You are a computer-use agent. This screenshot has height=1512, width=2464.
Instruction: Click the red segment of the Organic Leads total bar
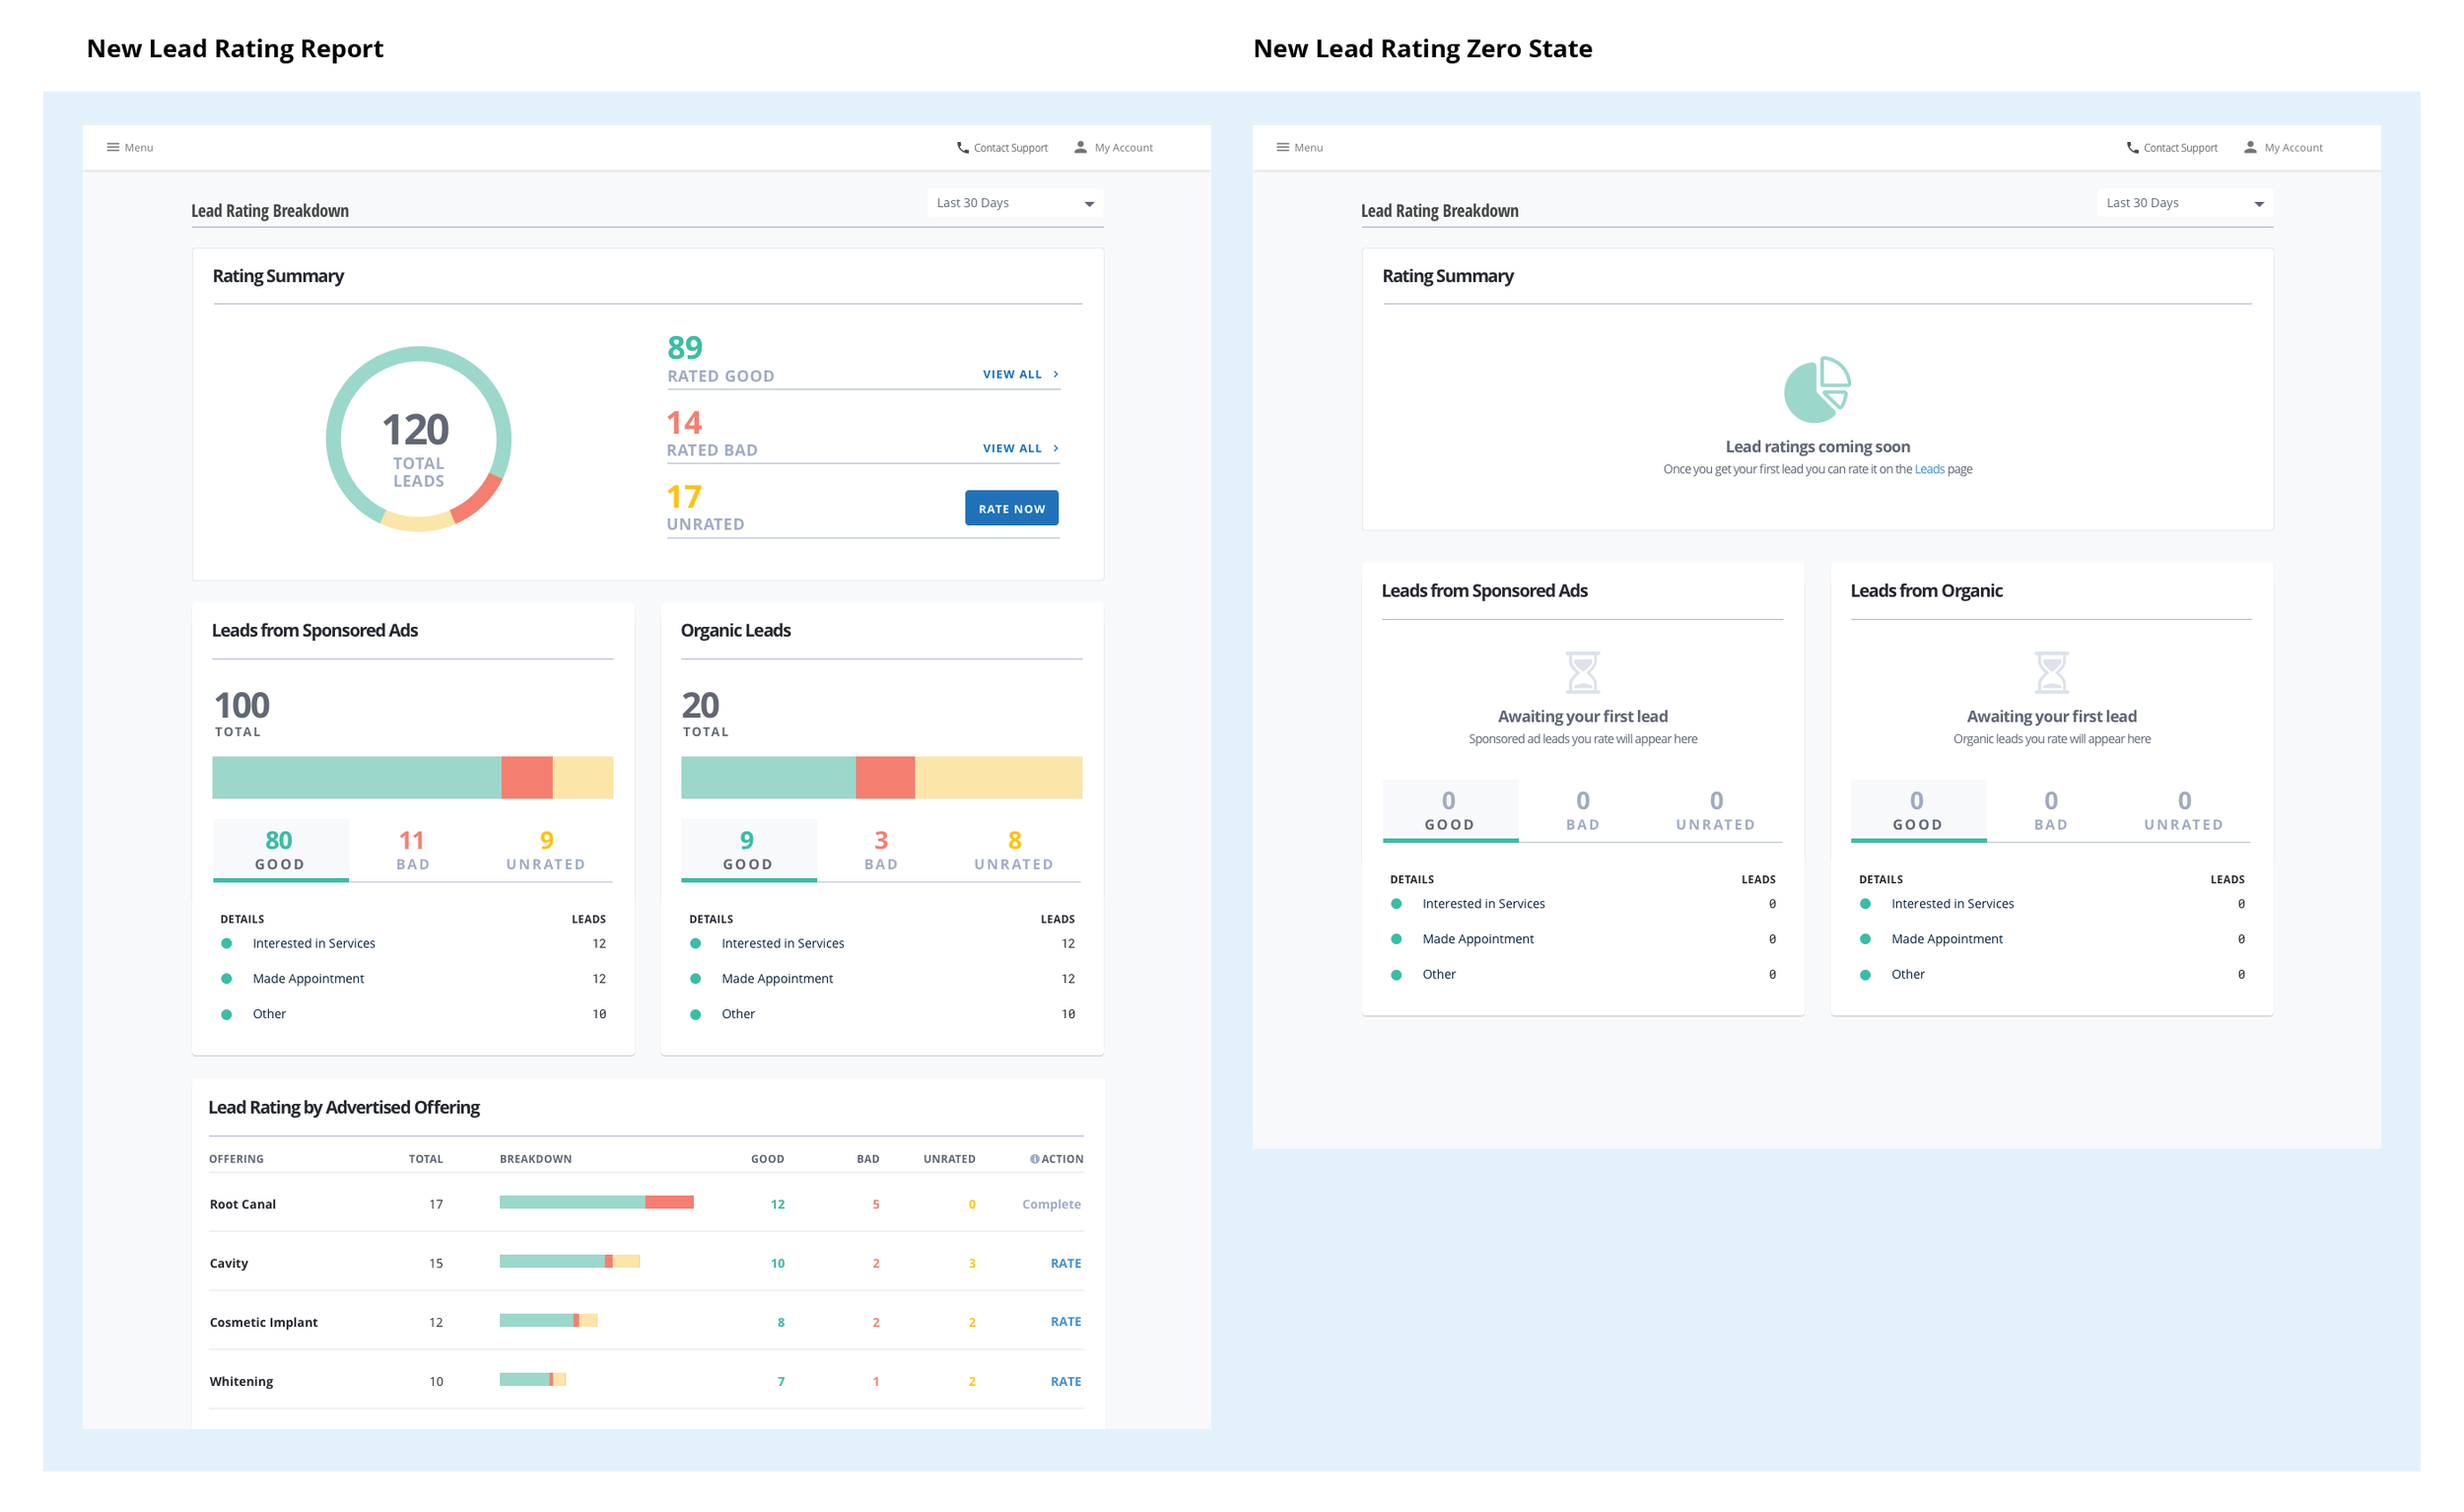[x=885, y=777]
